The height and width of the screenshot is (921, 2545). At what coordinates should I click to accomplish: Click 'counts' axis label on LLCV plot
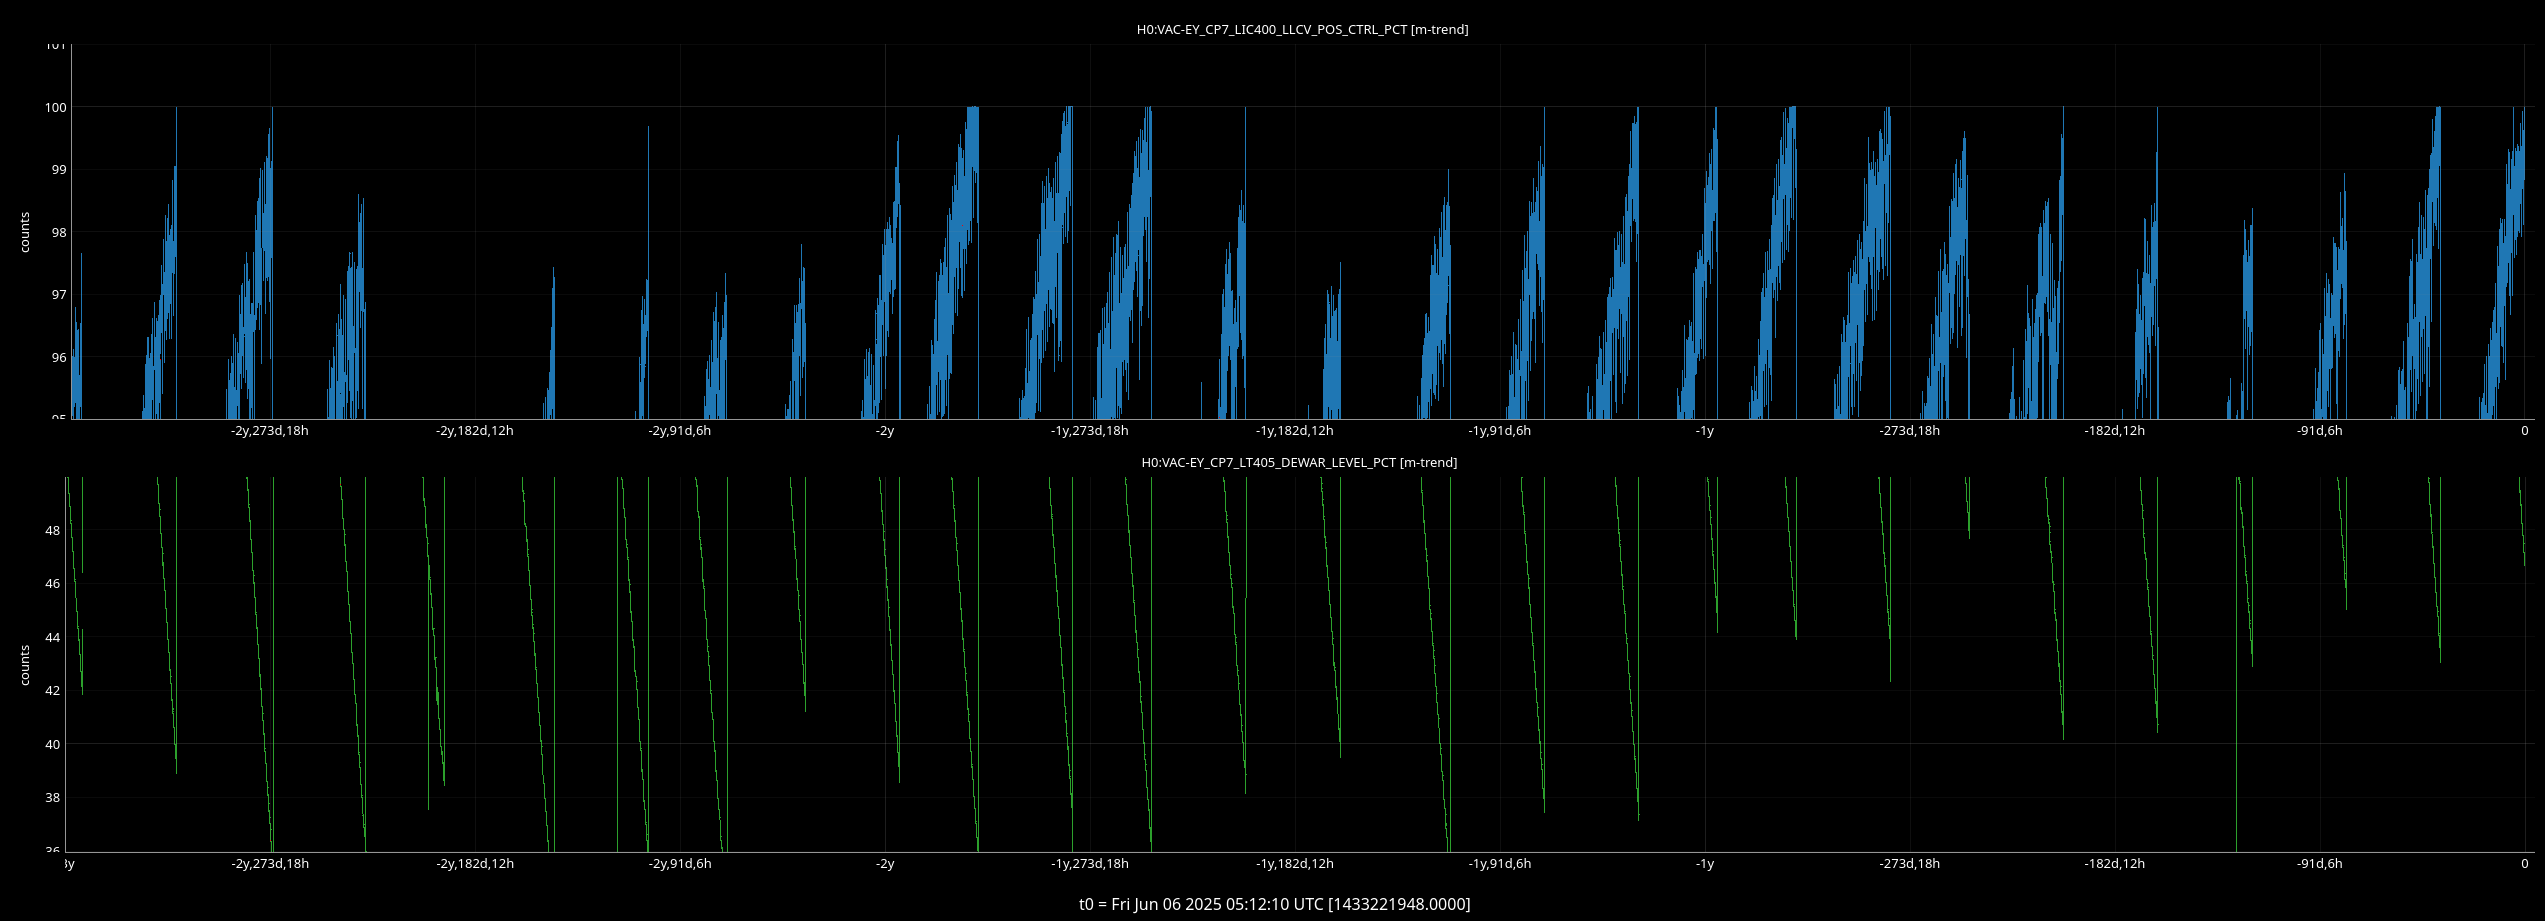click(25, 232)
